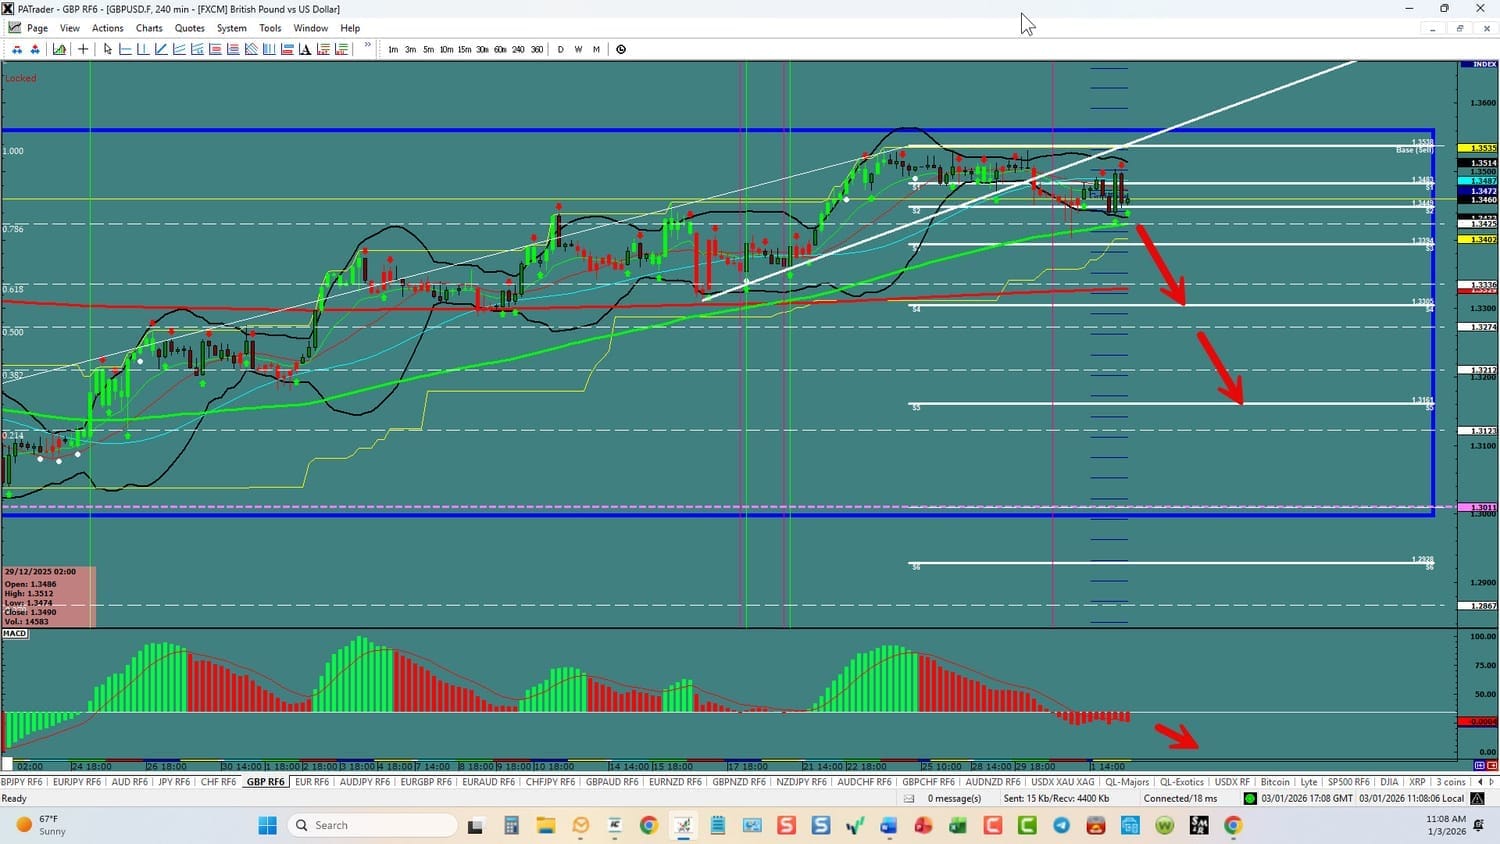
Task: Open the Page menu
Action: click(x=37, y=28)
